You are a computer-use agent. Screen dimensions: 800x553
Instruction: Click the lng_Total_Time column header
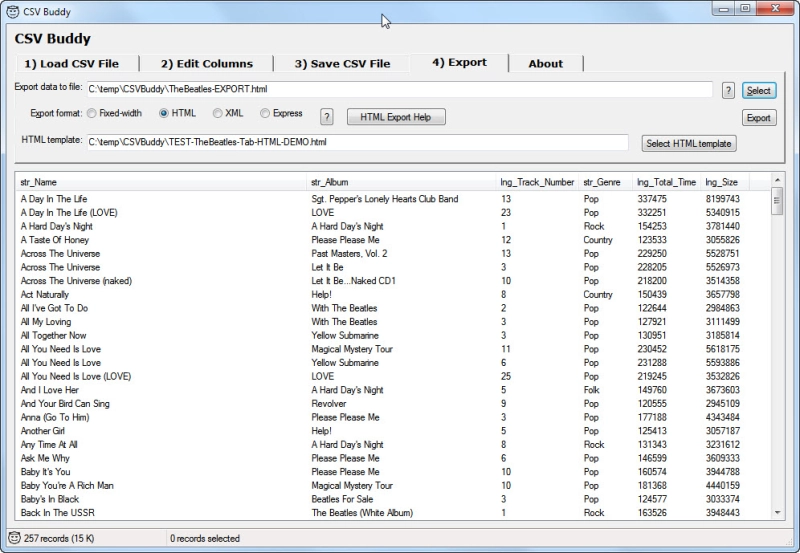(667, 182)
